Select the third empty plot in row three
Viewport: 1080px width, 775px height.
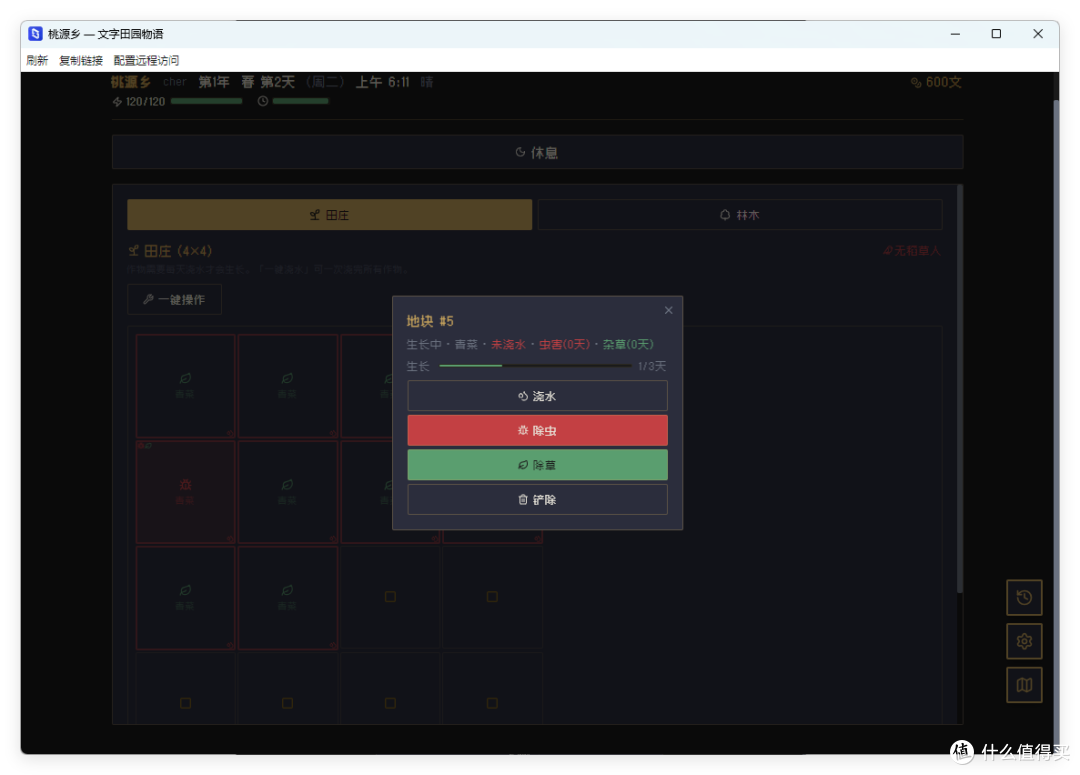tap(390, 598)
